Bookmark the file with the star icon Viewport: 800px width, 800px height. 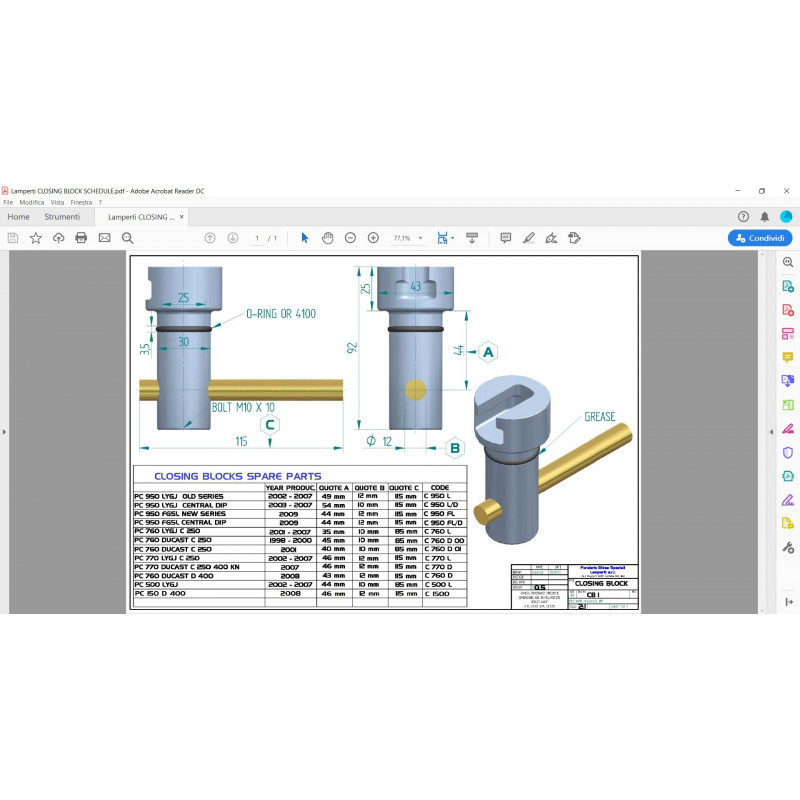[36, 238]
